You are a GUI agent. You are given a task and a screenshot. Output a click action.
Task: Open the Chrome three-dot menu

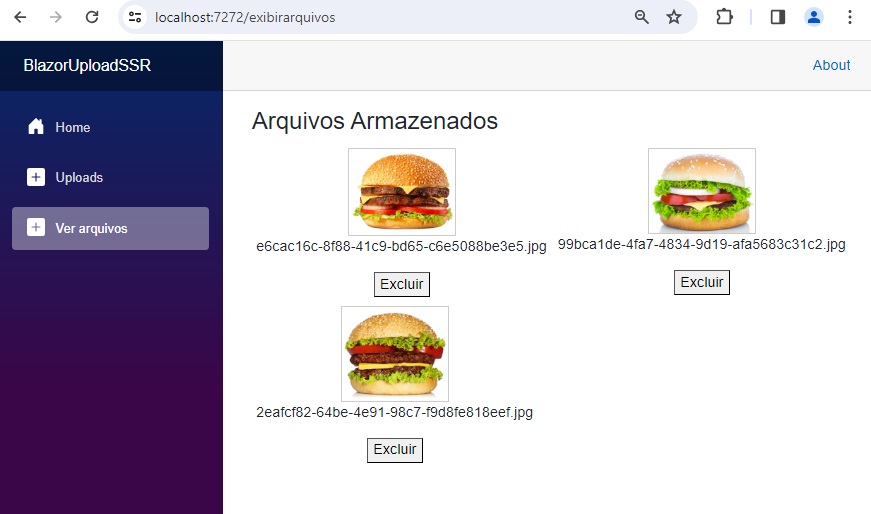click(x=849, y=17)
